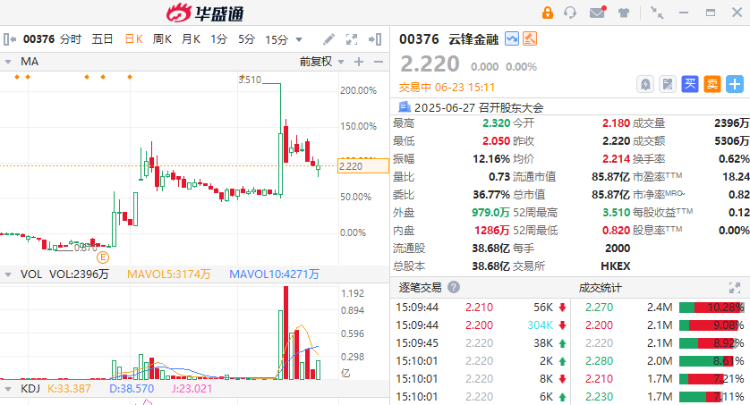
Task: Expand chart to fullscreen
Action: [x=352, y=40]
